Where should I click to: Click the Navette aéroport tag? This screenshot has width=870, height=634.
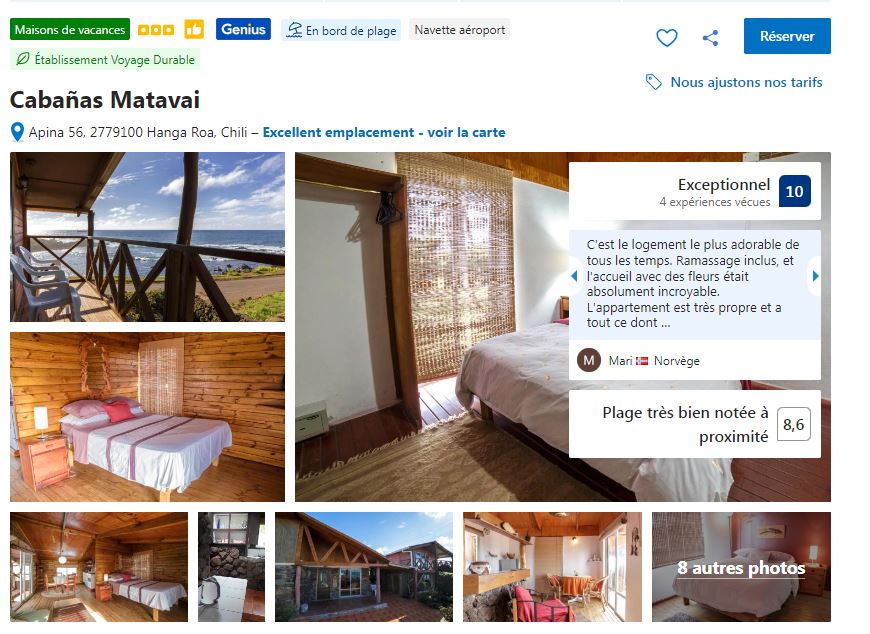point(459,30)
